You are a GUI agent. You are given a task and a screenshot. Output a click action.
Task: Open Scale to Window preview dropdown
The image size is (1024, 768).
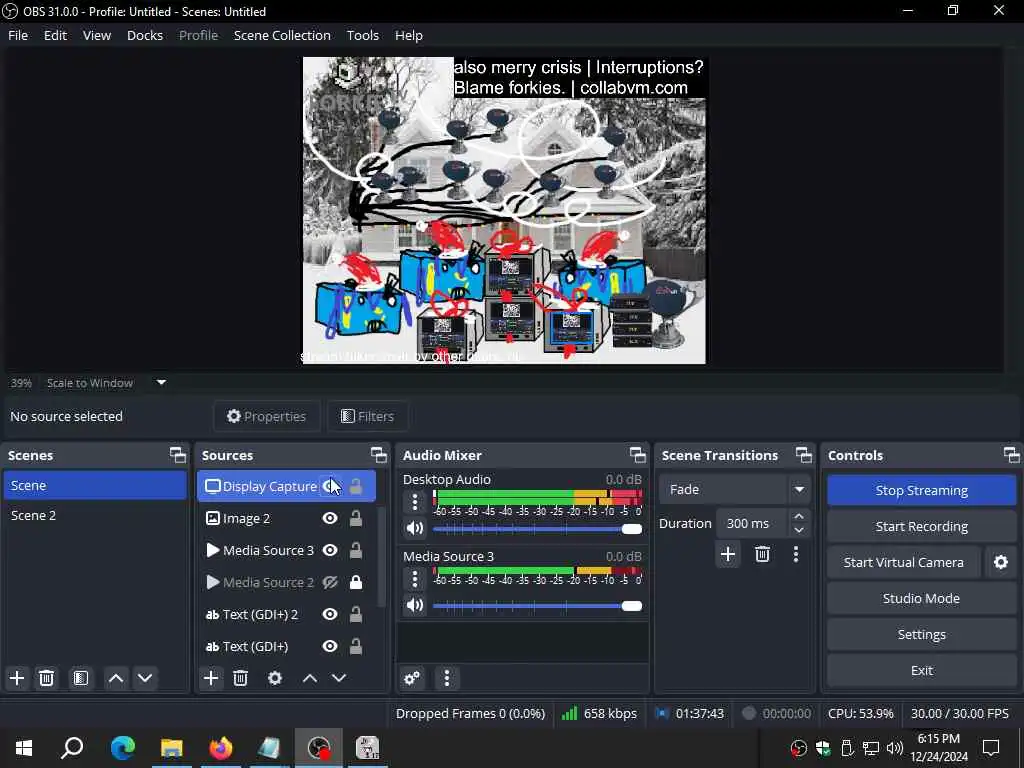161,383
